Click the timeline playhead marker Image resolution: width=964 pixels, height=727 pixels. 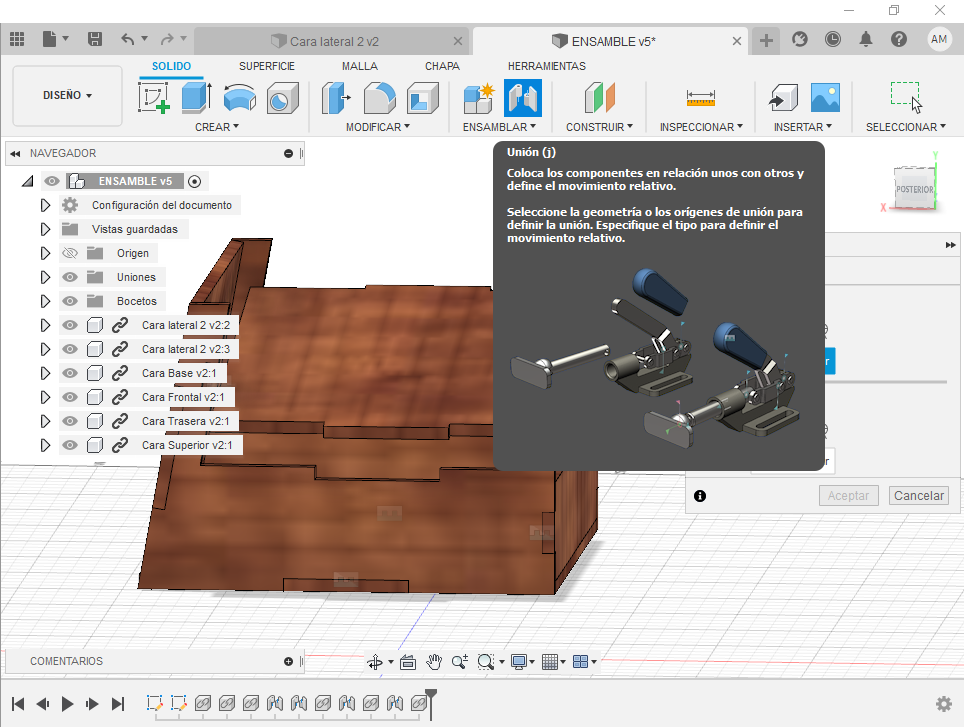[x=431, y=693]
